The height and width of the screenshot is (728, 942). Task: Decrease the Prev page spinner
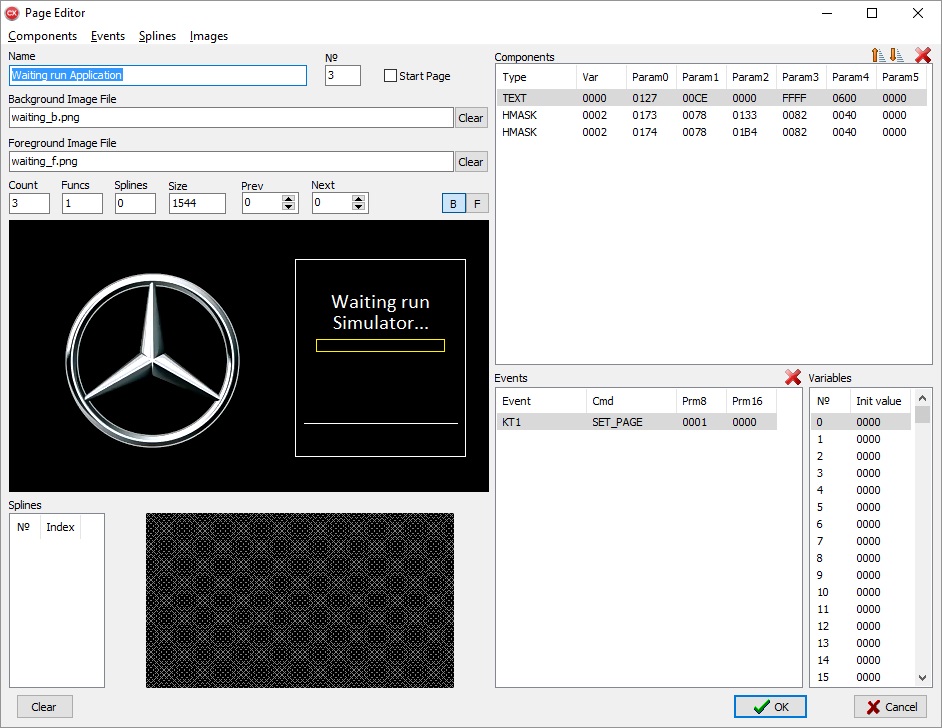coord(288,207)
